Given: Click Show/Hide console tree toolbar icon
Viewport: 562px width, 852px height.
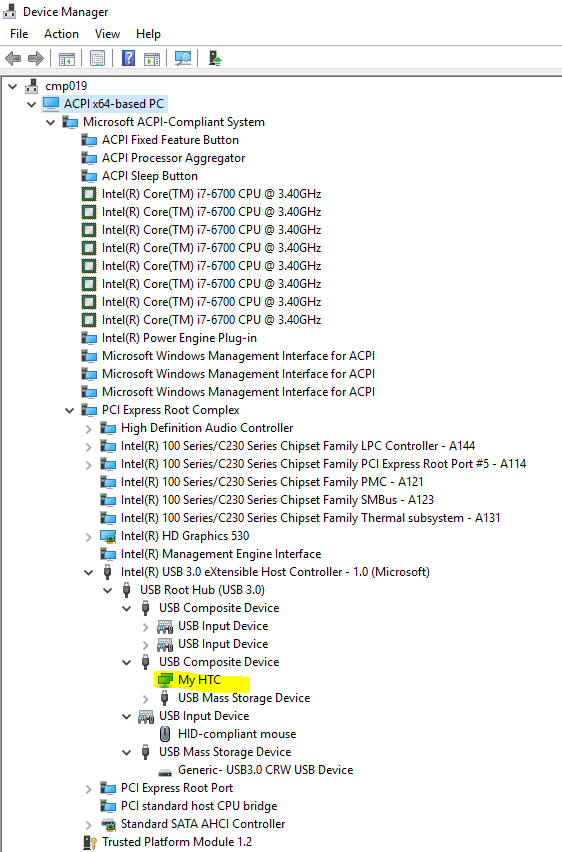Looking at the screenshot, I should click(x=67, y=58).
